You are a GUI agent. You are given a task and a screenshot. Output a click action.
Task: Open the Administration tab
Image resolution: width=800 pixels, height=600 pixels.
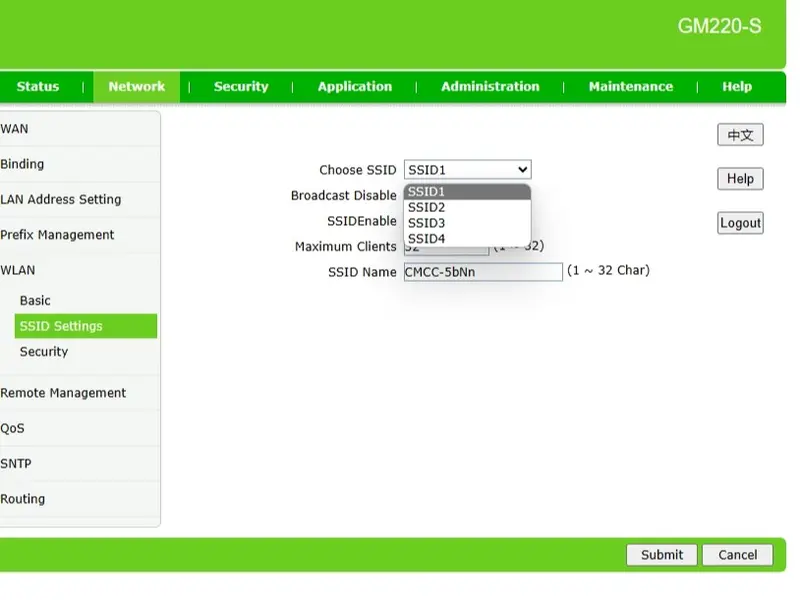click(x=490, y=87)
